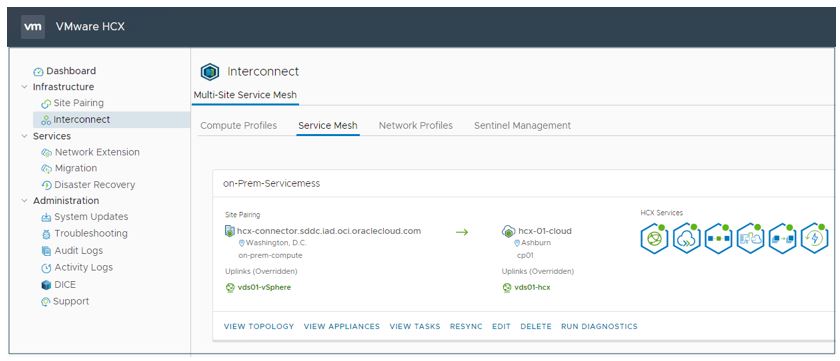Click the vds01-vSphere uplink name
This screenshot has height=361, width=840.
click(x=265, y=287)
